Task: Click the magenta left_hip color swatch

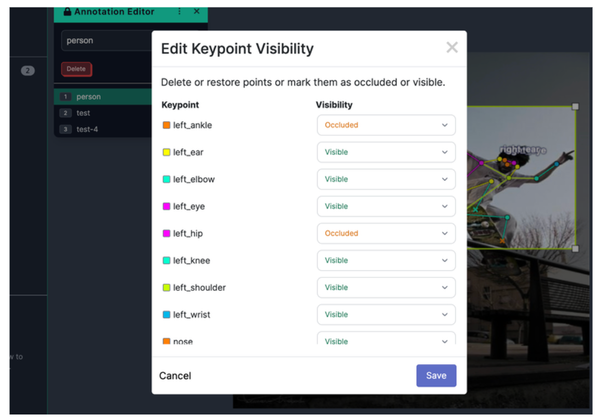Action: pyautogui.click(x=166, y=233)
